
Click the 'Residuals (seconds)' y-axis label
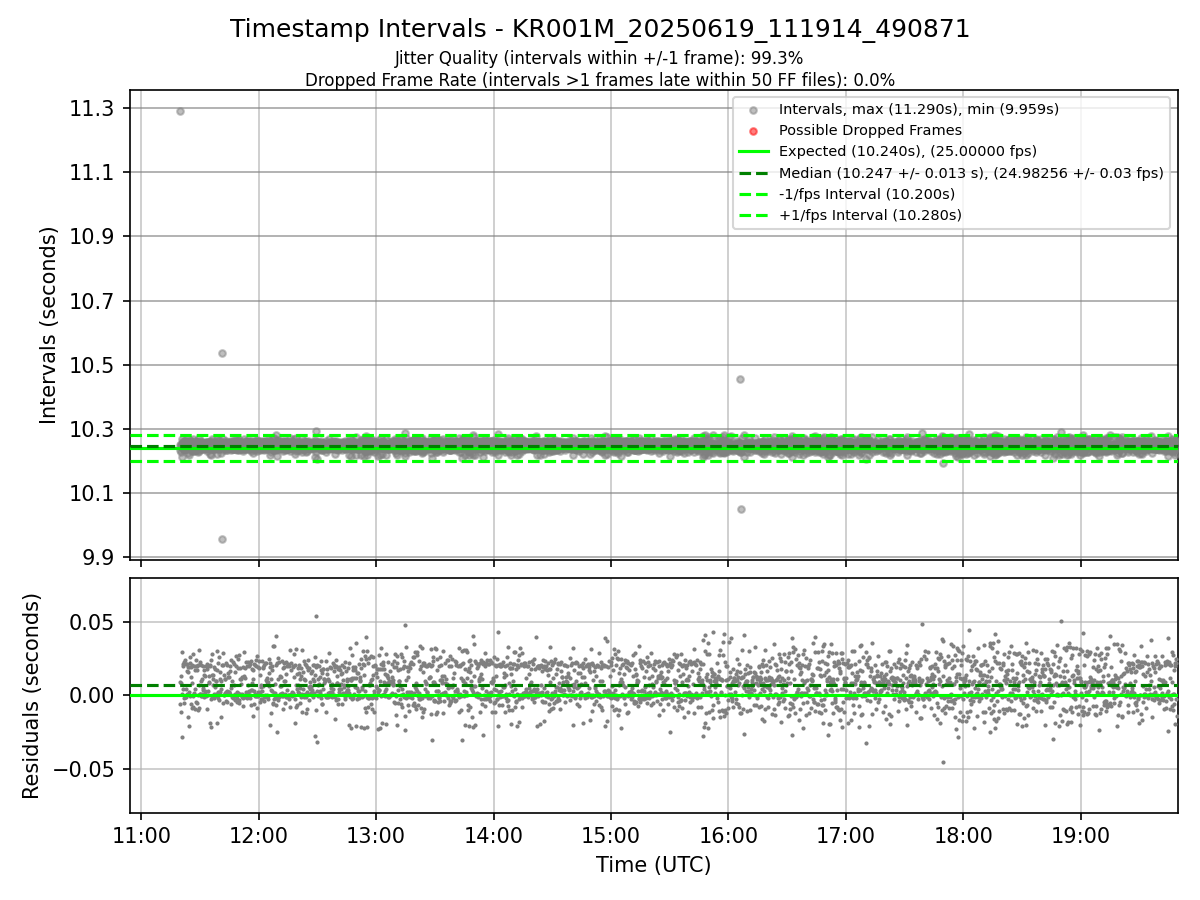(31, 696)
